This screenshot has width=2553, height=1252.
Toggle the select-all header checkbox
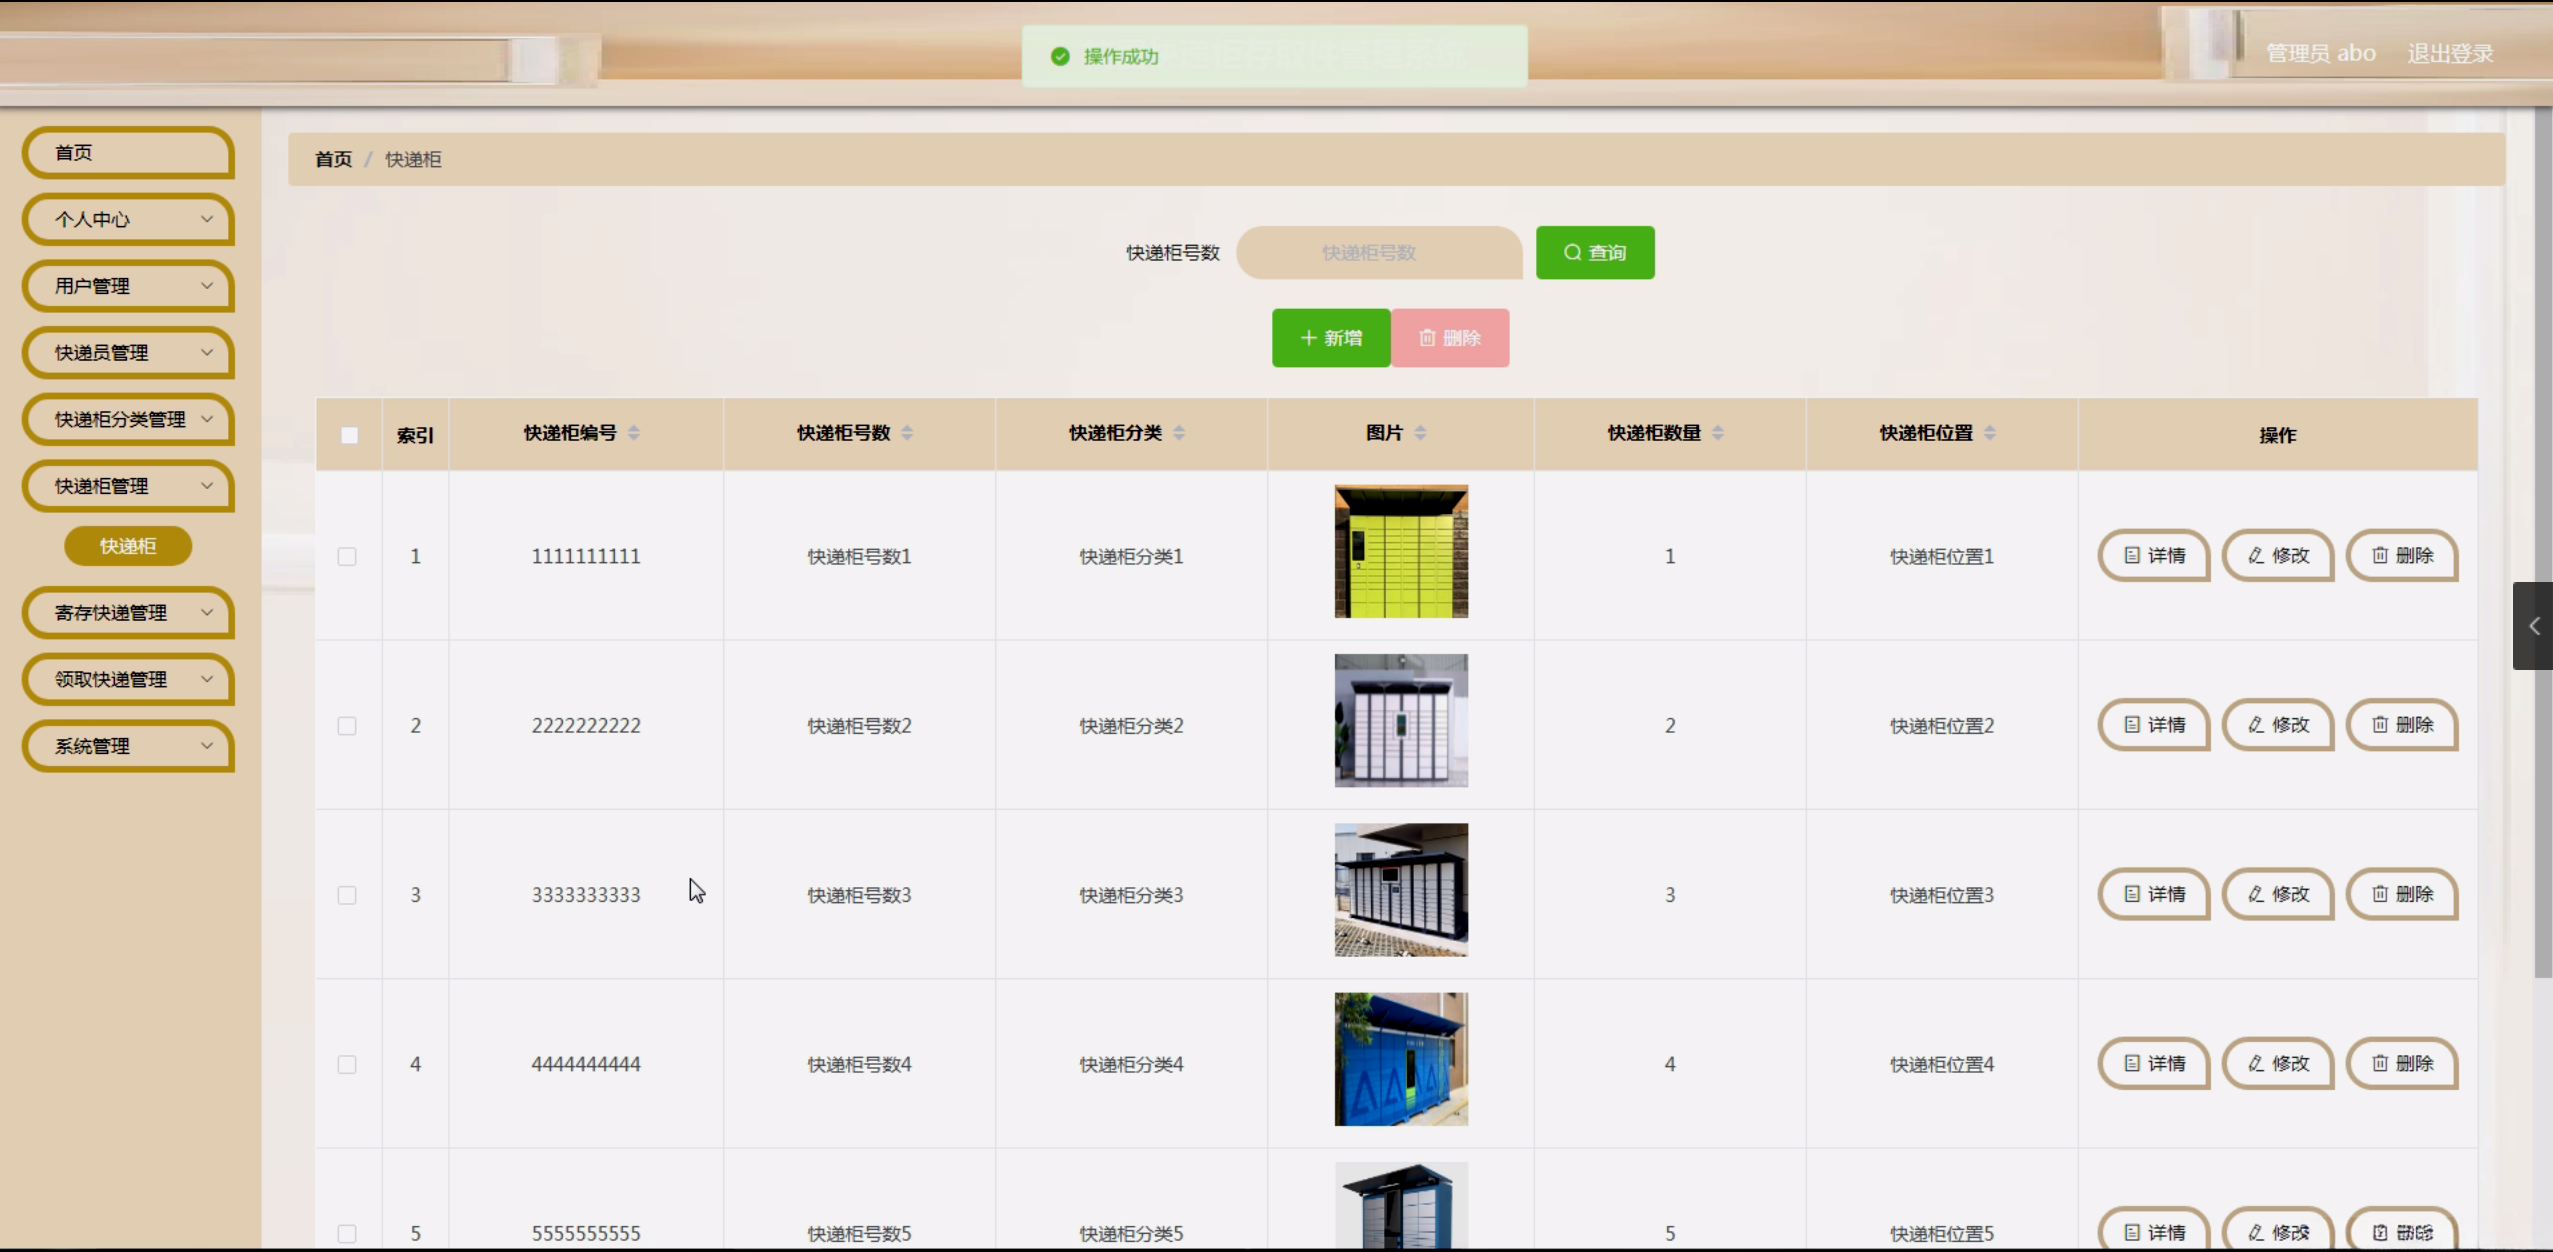(349, 435)
